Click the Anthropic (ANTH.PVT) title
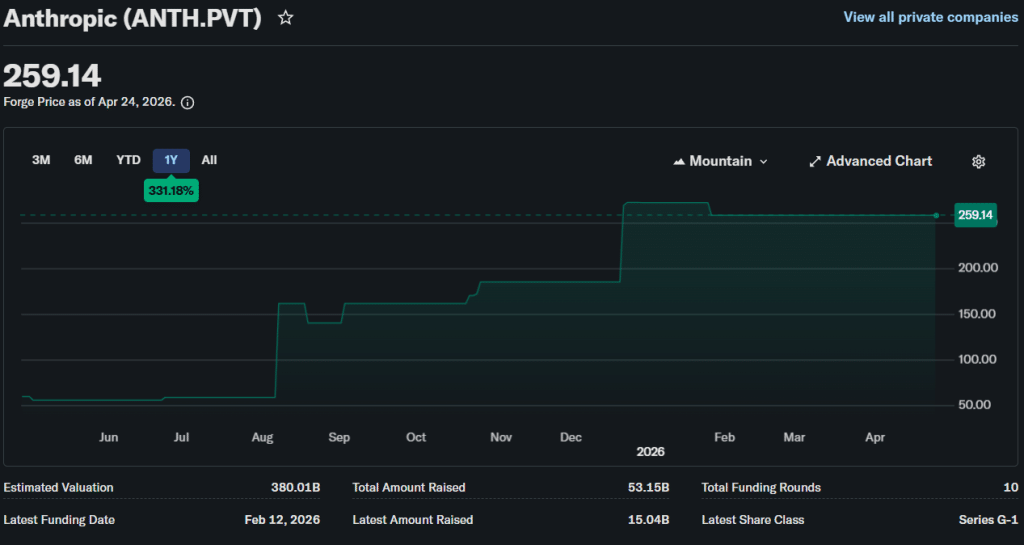This screenshot has height=545, width=1024. pyautogui.click(x=133, y=18)
